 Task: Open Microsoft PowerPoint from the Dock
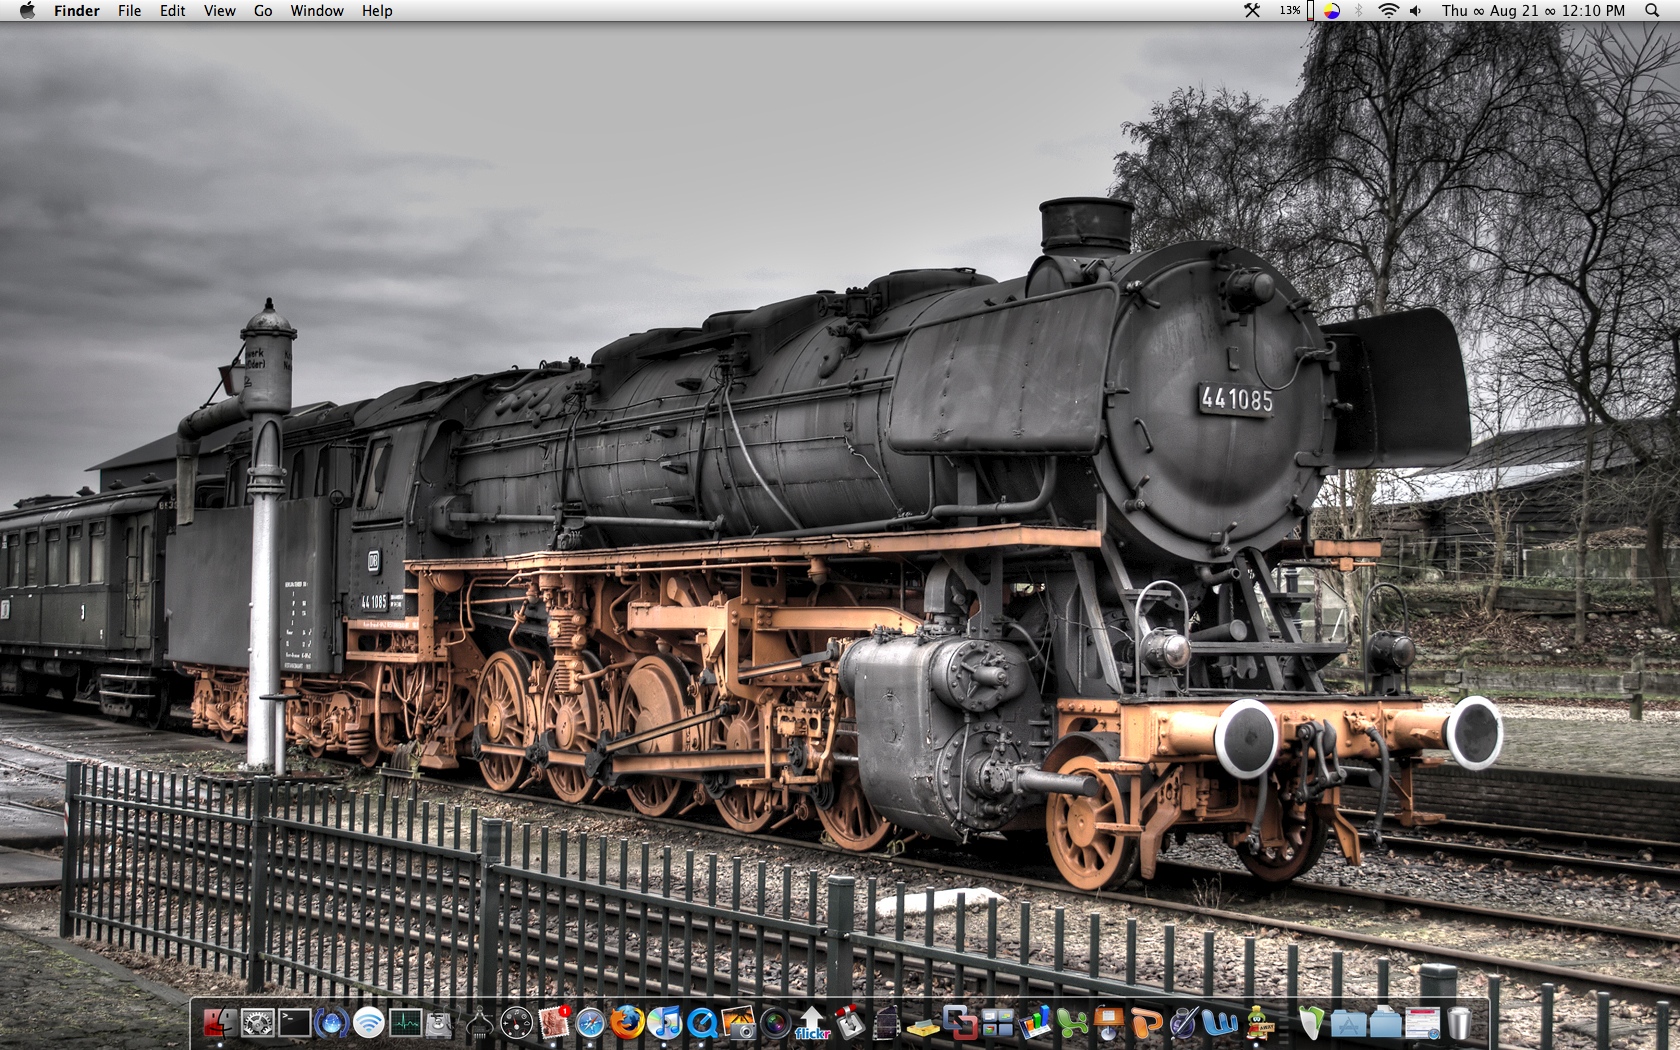pos(1145,1023)
